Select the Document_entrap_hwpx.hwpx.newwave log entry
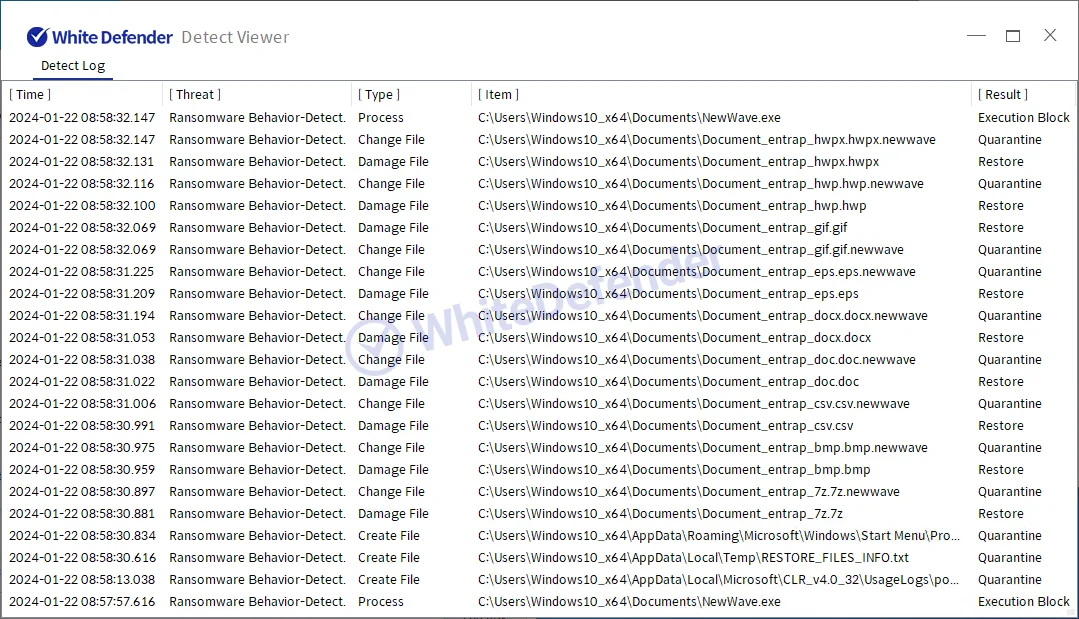The image size is (1079, 619). click(706, 140)
